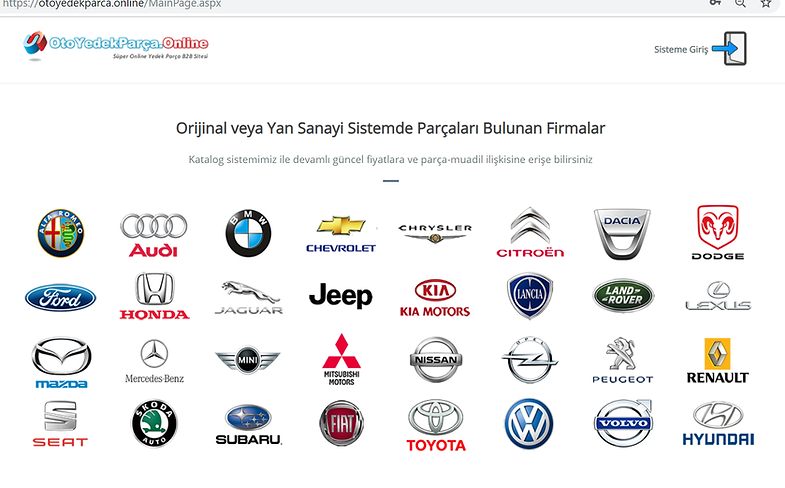785x488 pixels.
Task: Select the Audi brand logo
Action: pos(154,235)
